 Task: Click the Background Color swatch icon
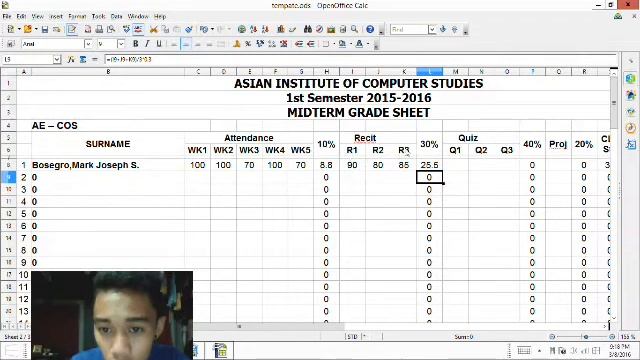point(342,44)
